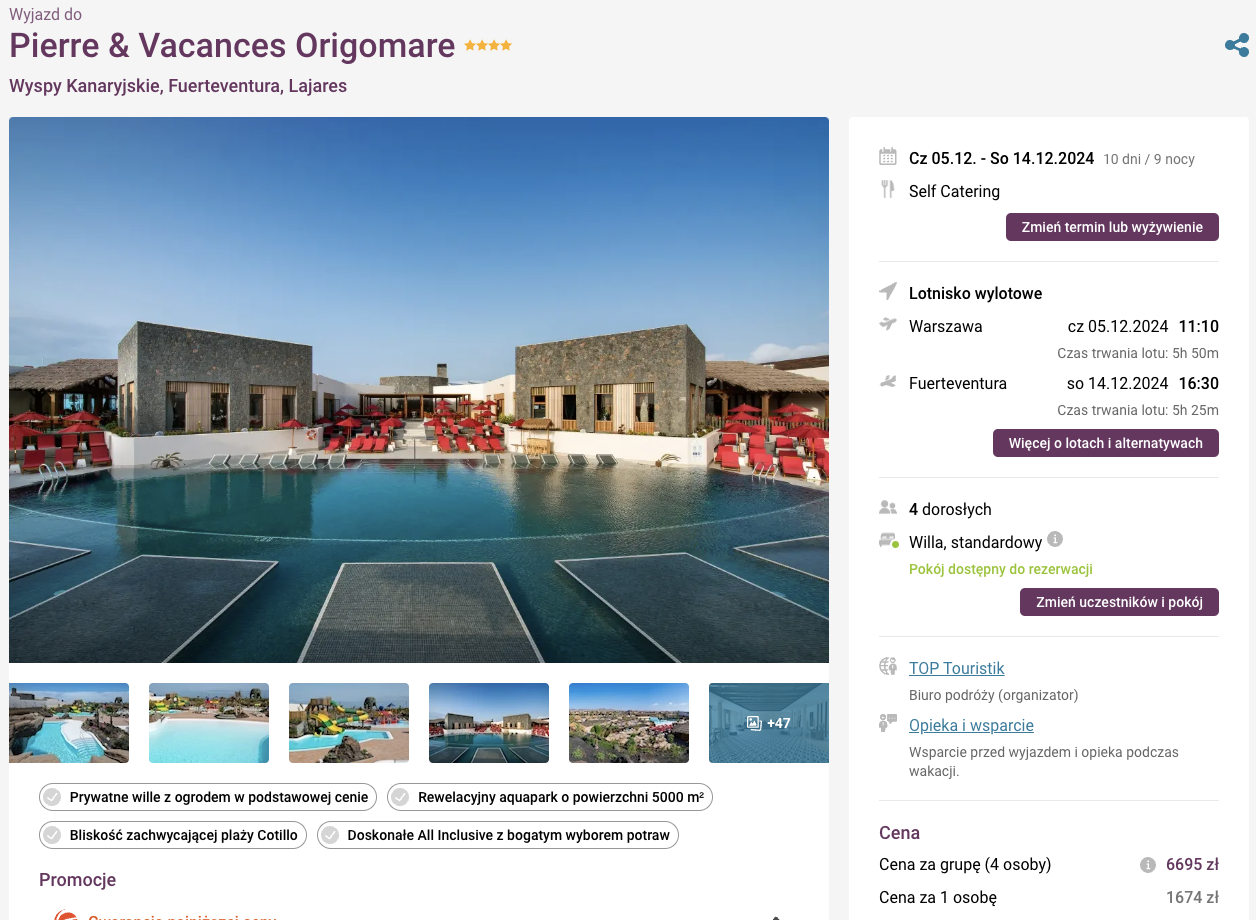Click the calendar icon next to travel dates
Viewport: 1256px width, 920px height.
pos(888,156)
